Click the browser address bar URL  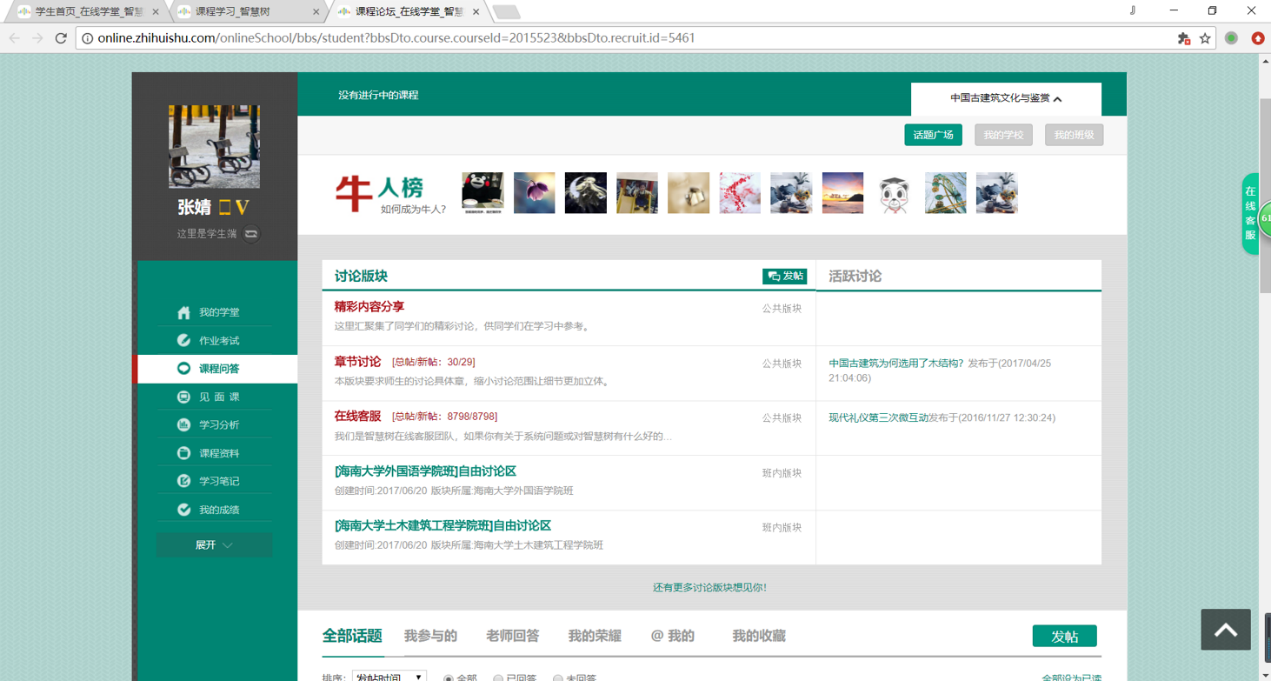click(x=396, y=38)
